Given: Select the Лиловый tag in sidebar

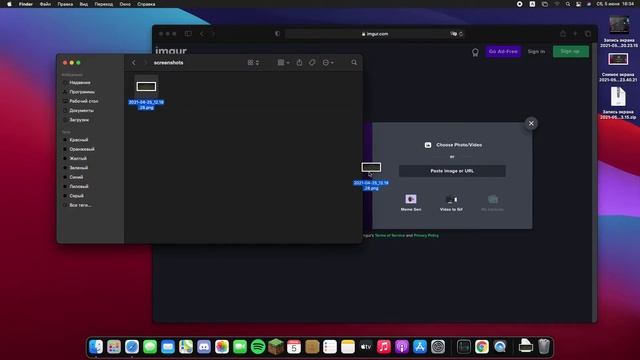Looking at the screenshot, I should pyautogui.click(x=78, y=187).
